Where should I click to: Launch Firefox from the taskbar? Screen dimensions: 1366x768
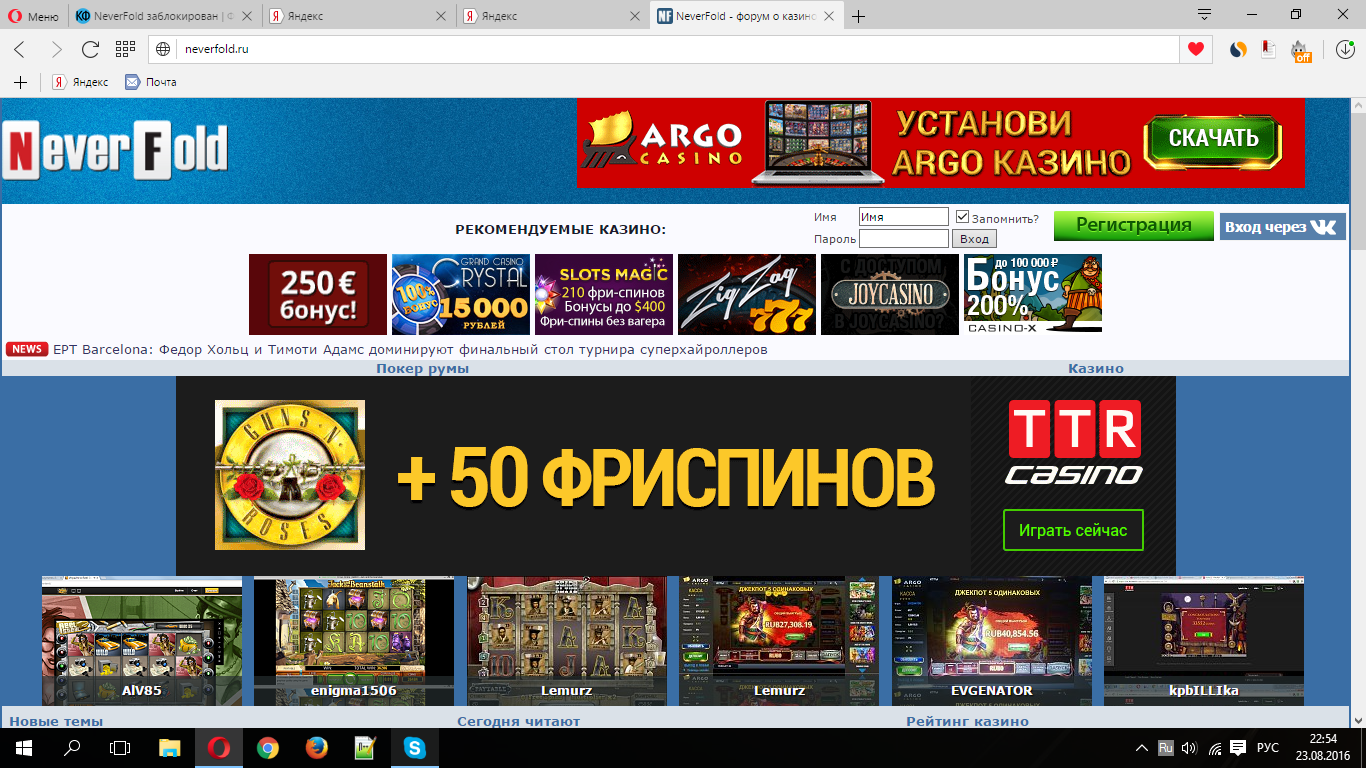tap(316, 747)
